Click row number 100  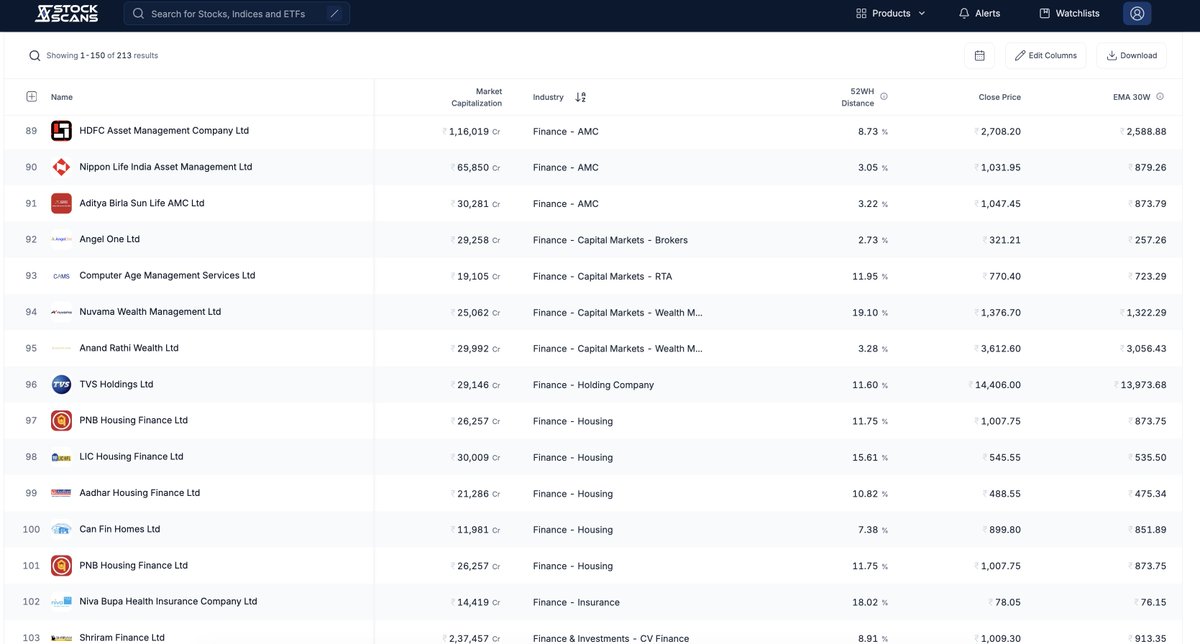(31, 529)
